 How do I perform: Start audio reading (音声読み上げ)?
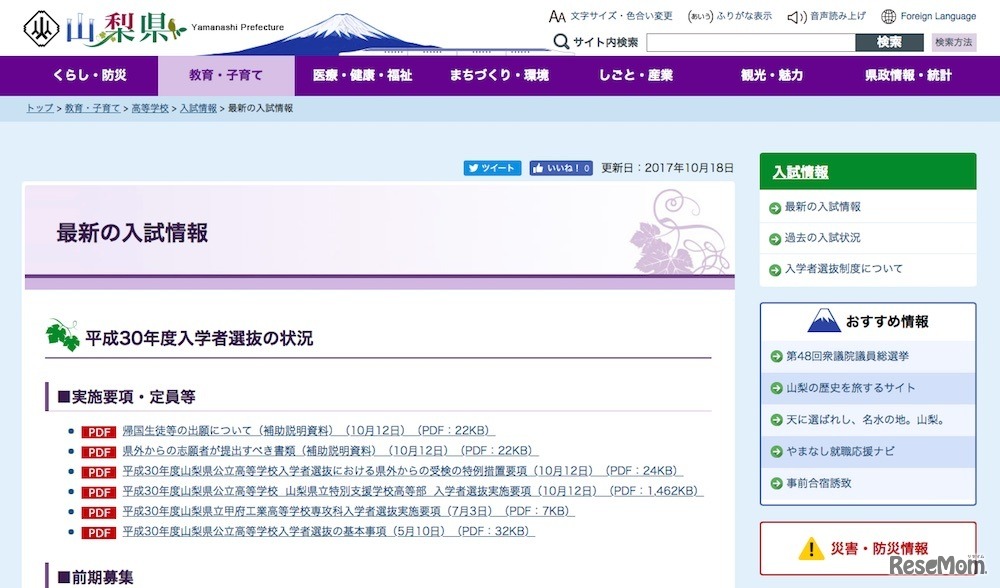827,16
